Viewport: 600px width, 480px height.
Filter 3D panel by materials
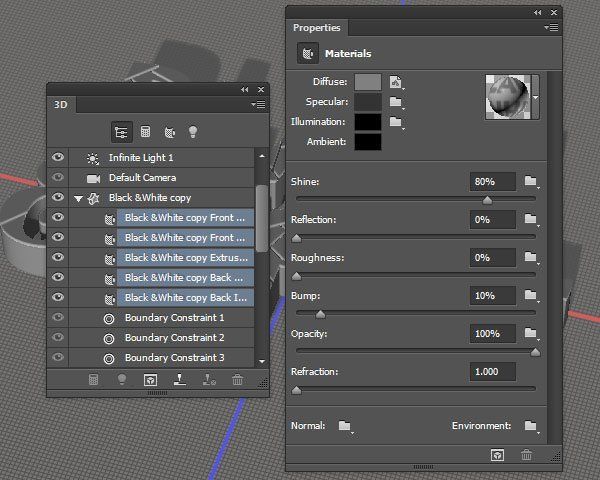tap(170, 132)
